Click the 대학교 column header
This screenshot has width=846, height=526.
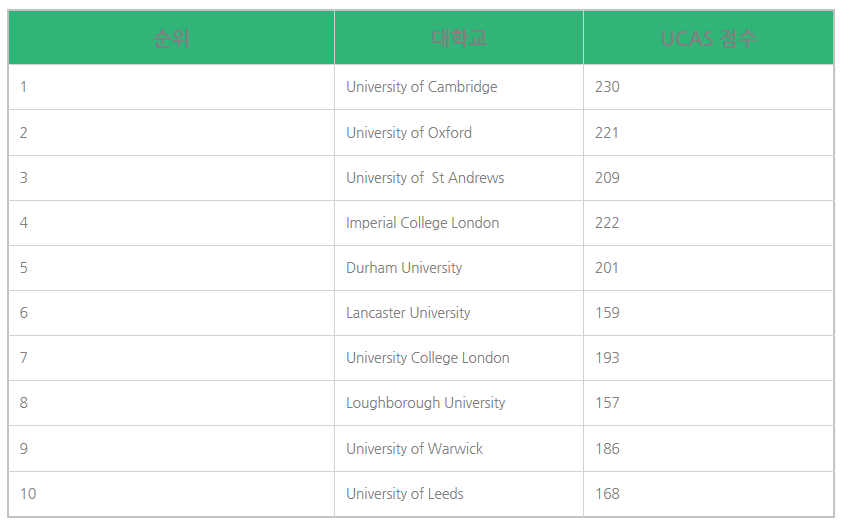click(459, 38)
